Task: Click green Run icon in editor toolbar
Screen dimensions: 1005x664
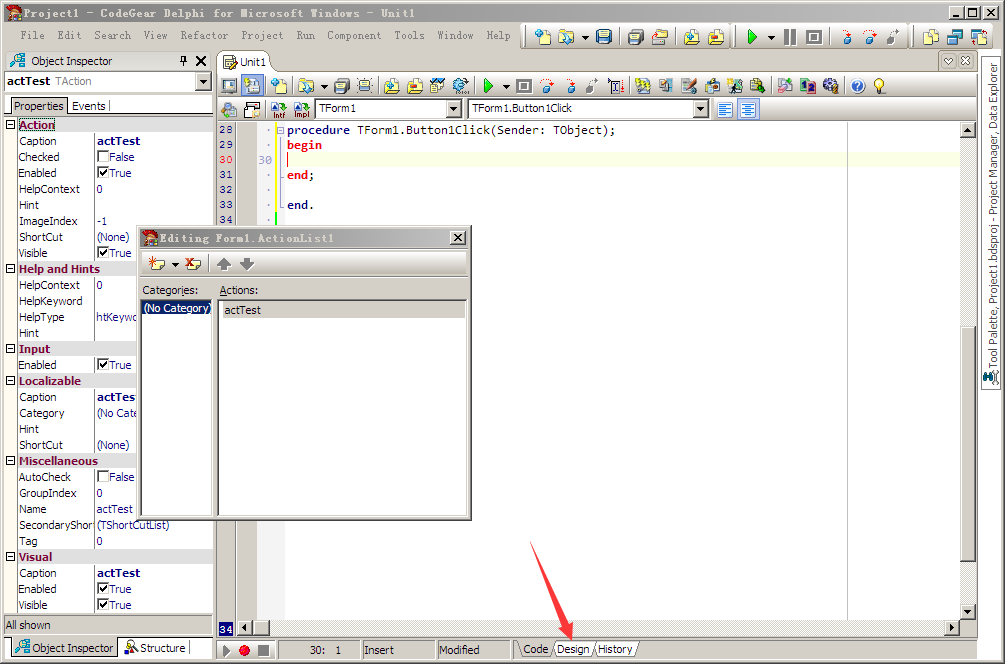Action: (x=488, y=85)
